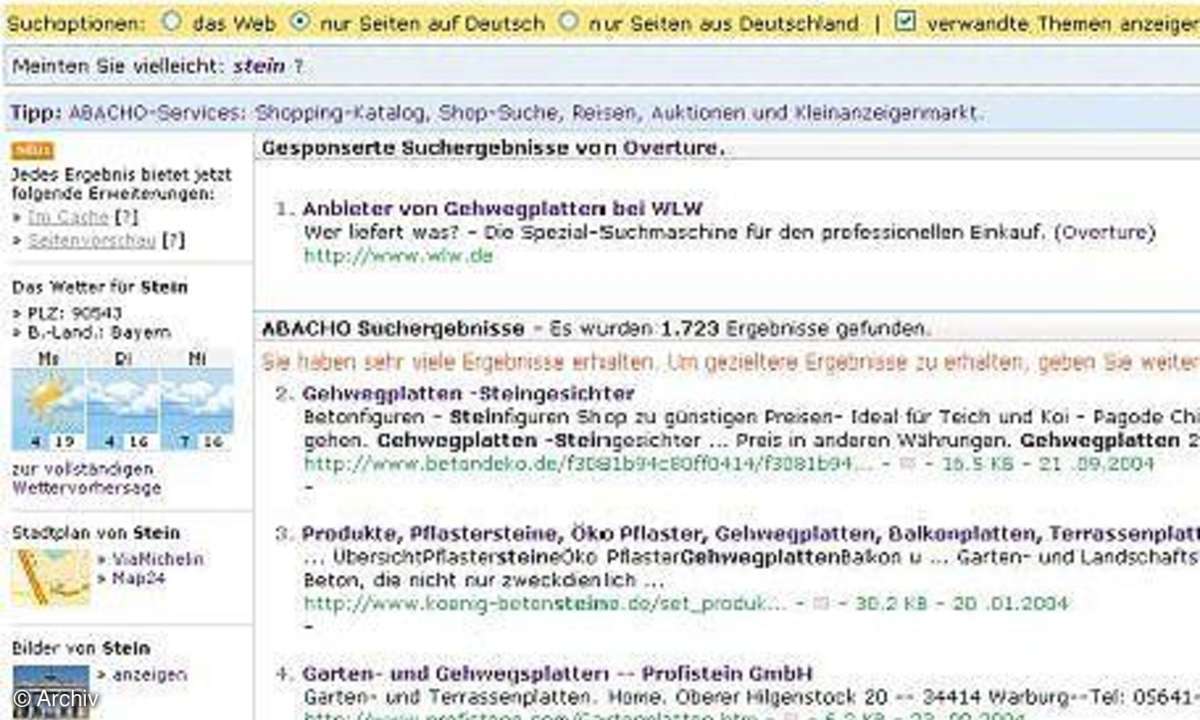Open the Auktionen link

(698, 113)
